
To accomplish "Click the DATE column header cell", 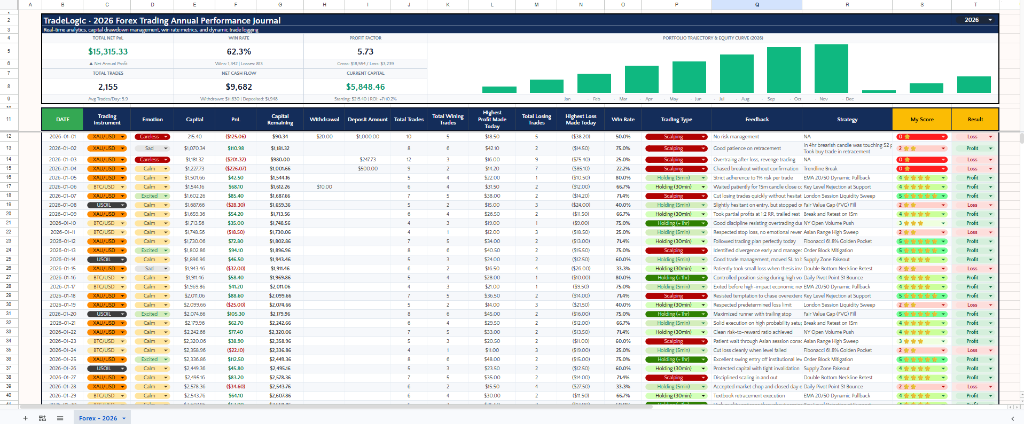I will tap(63, 119).
